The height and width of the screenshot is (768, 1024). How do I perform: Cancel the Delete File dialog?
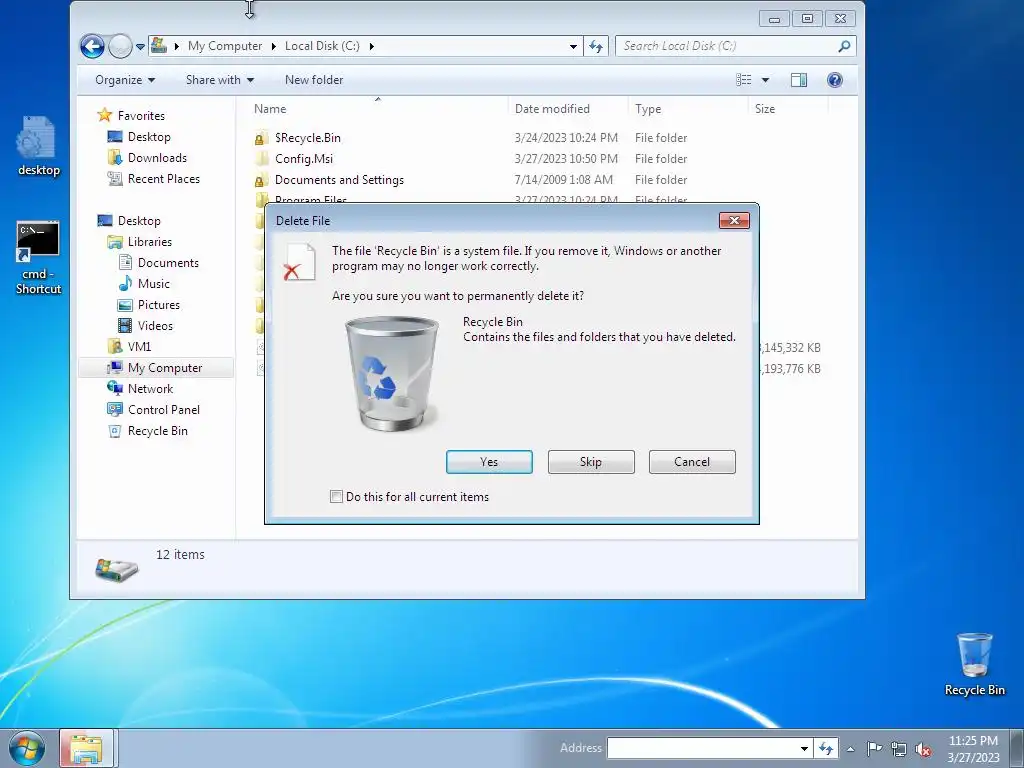692,462
